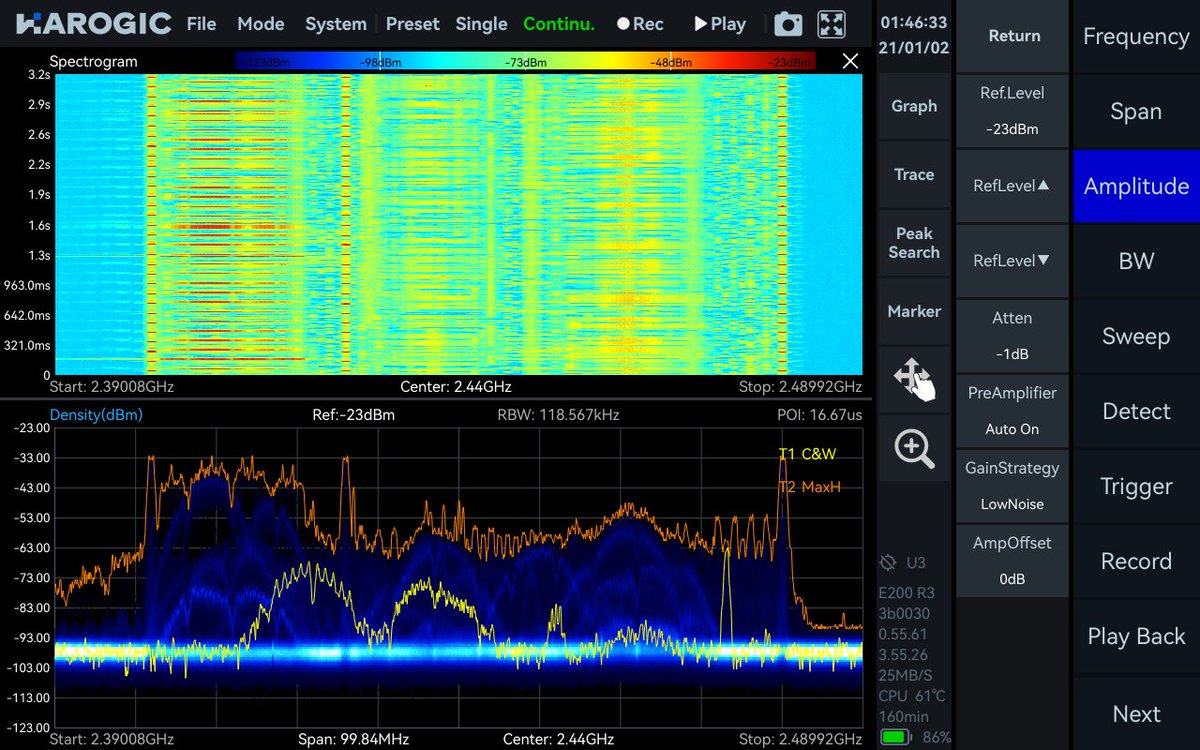Open the Span settings tab
Image resolution: width=1200 pixels, height=750 pixels.
[1136, 111]
